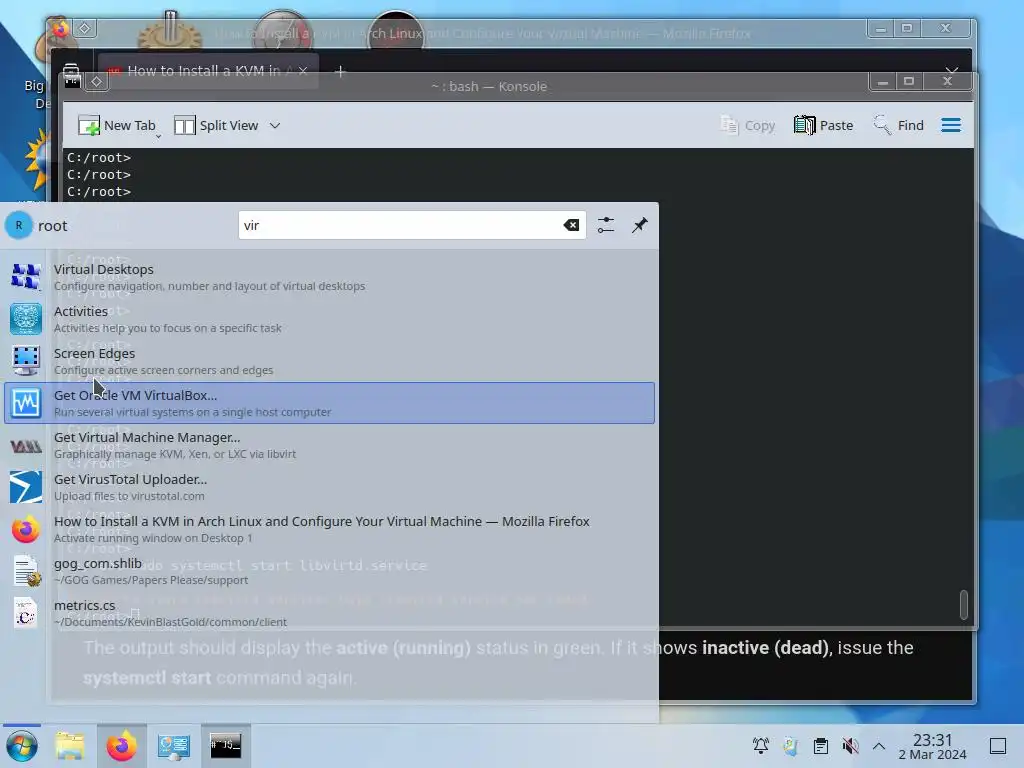
Task: Activate Firefox window result in launcher
Action: [329, 529]
